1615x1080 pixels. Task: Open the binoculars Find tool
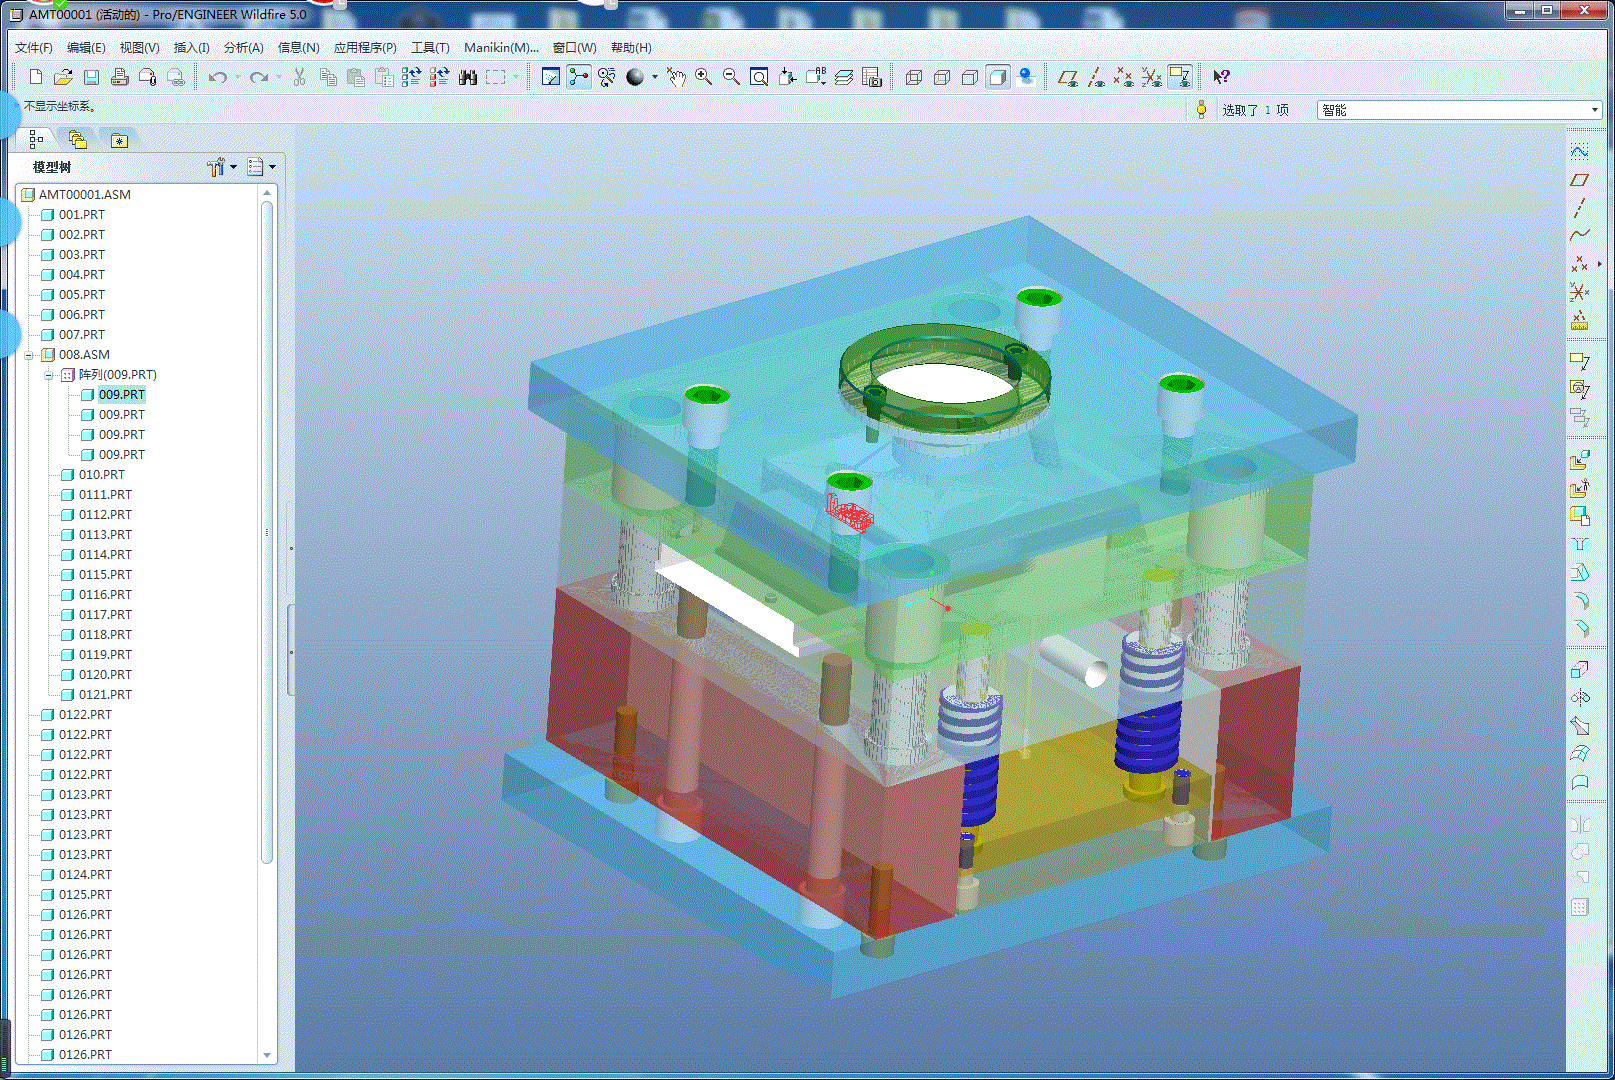tap(467, 77)
